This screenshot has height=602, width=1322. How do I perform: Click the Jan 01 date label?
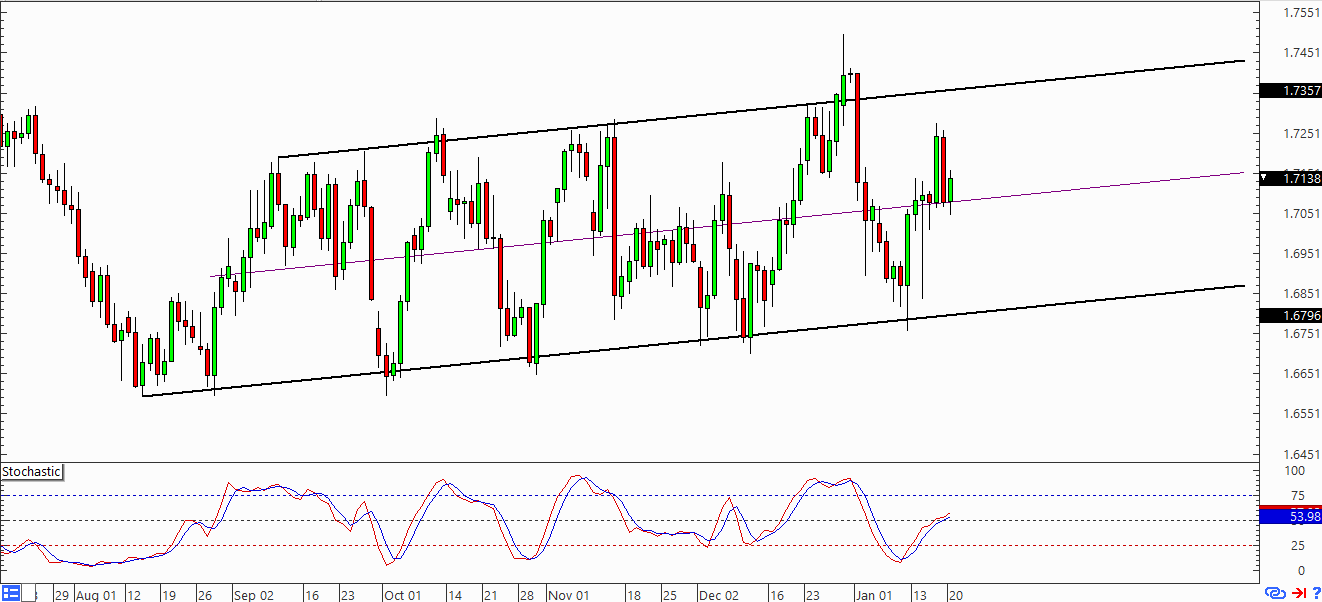coord(876,594)
